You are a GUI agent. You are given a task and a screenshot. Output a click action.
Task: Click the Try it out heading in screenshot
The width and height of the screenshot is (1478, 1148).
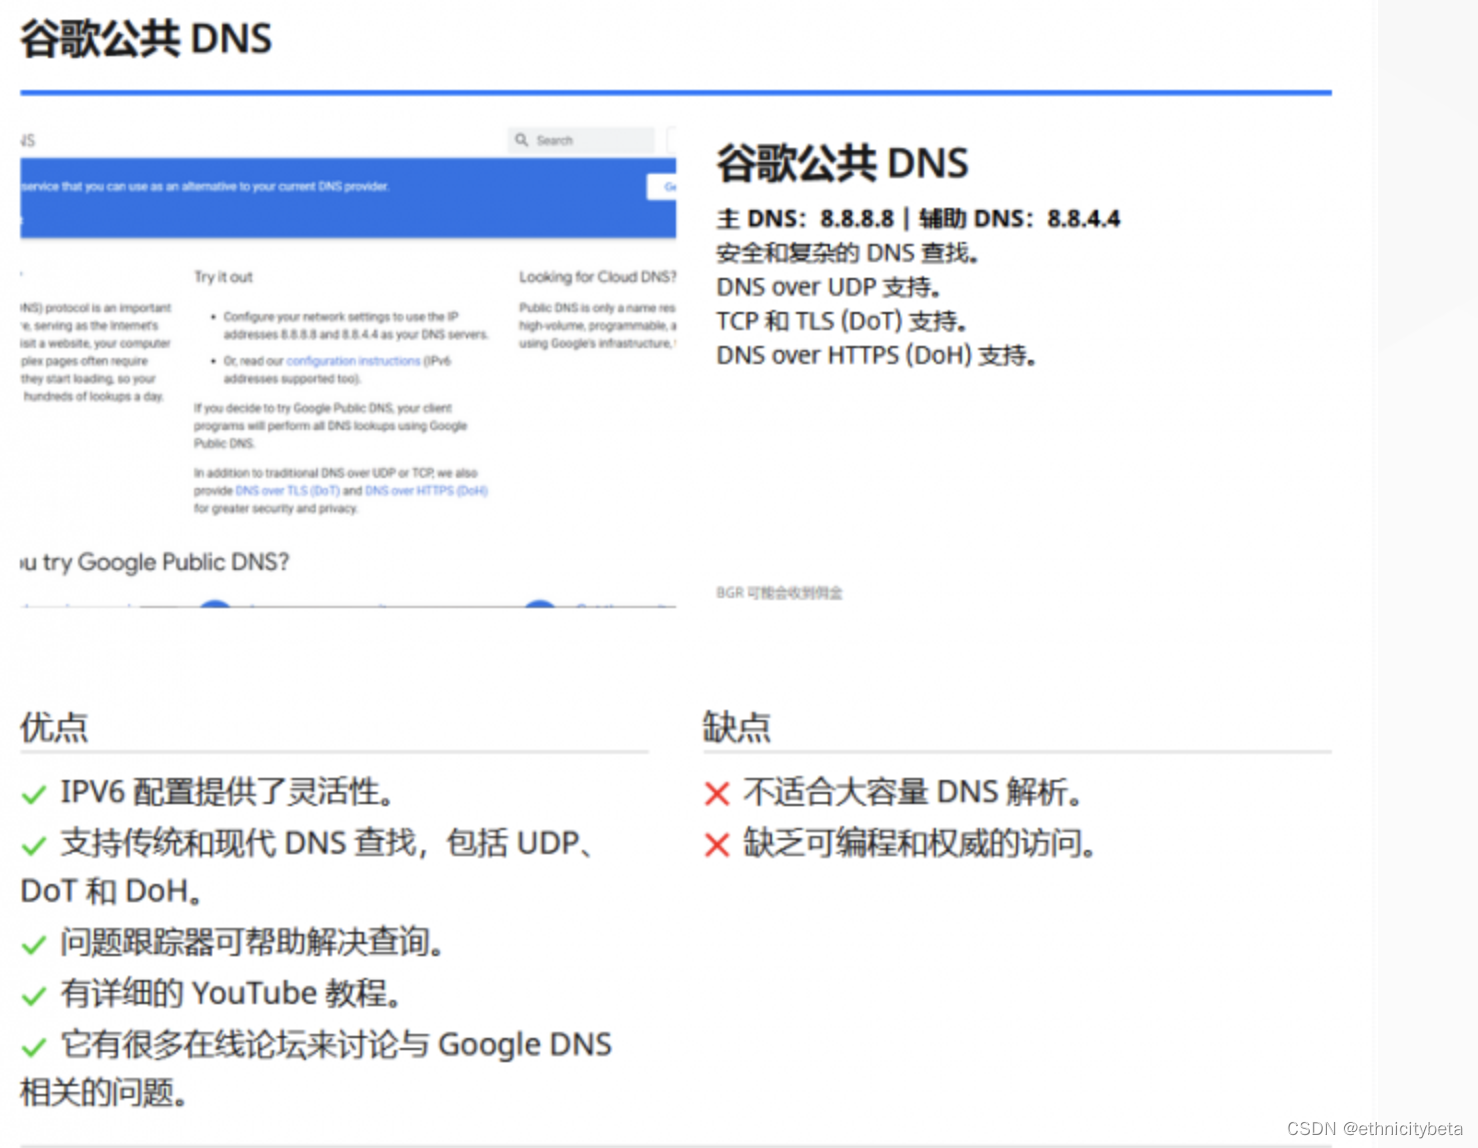pos(223,277)
